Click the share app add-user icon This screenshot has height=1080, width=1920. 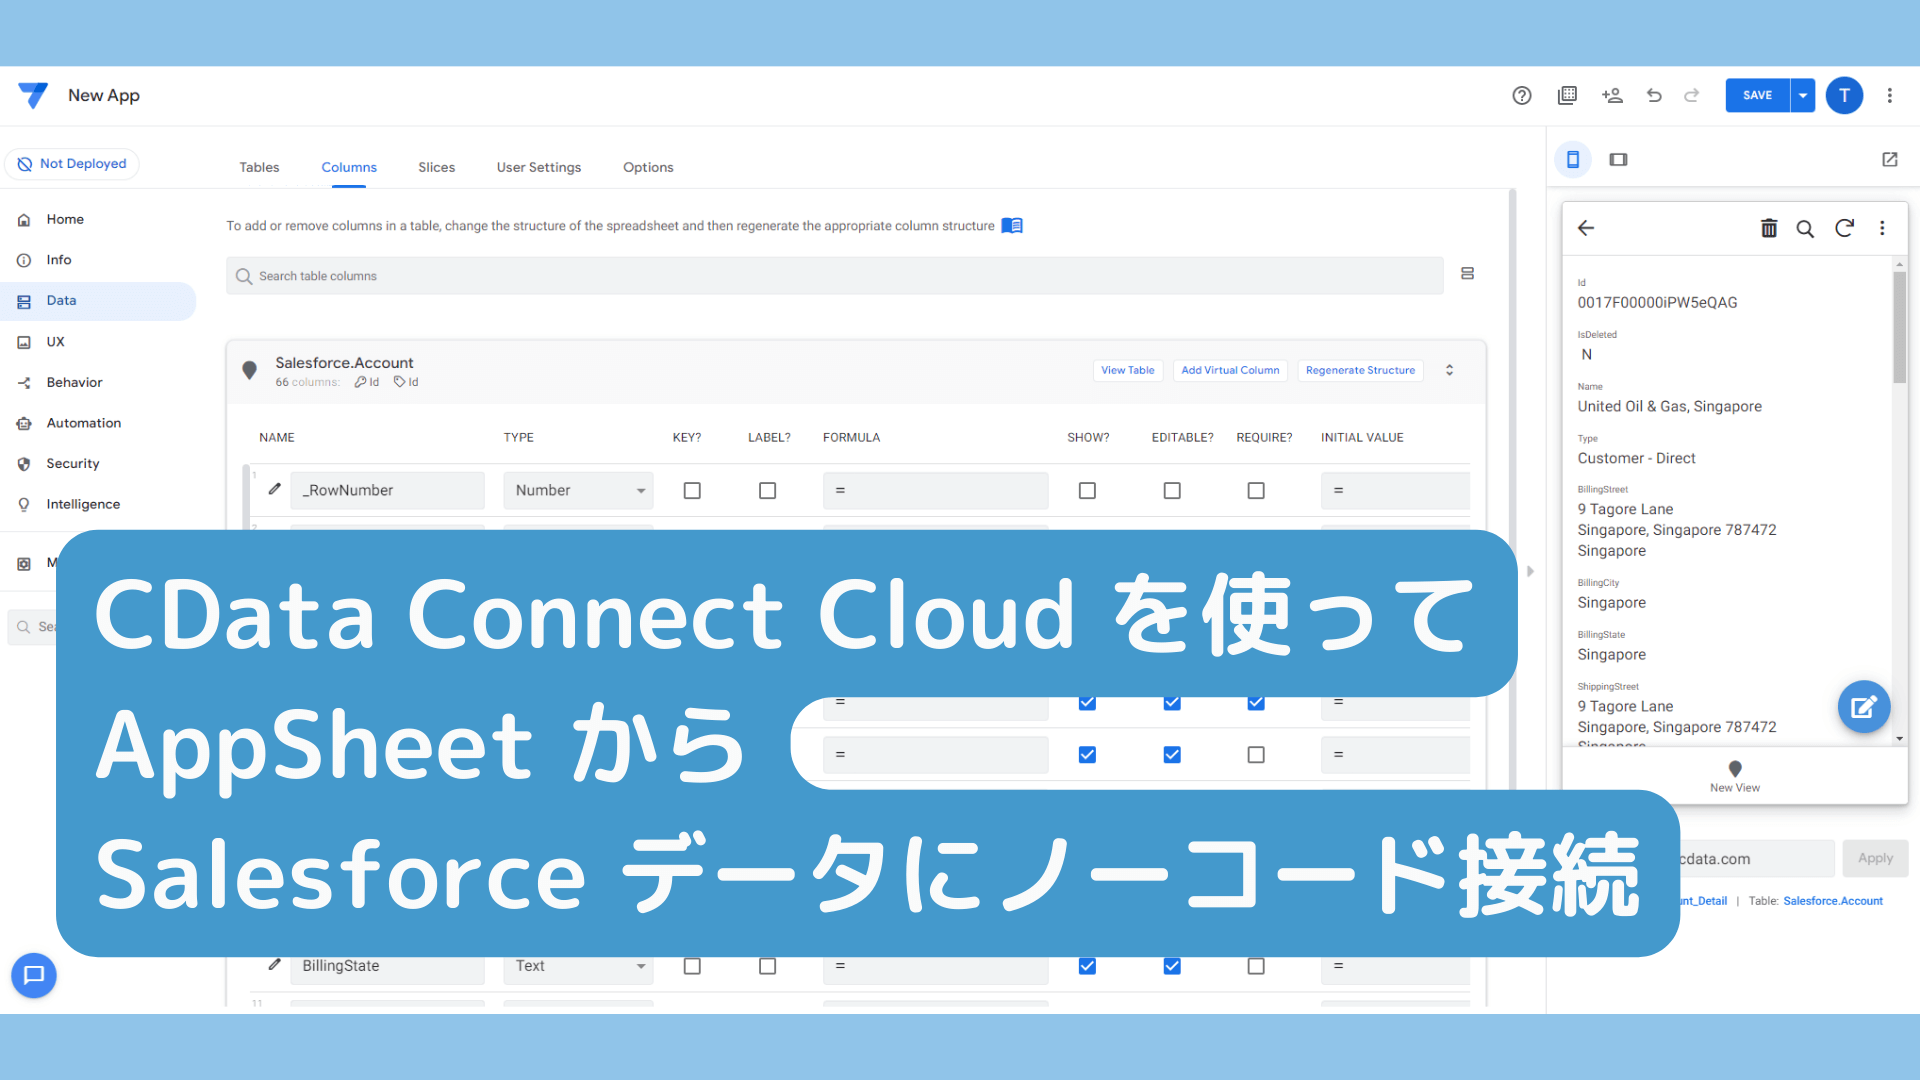(x=1612, y=95)
